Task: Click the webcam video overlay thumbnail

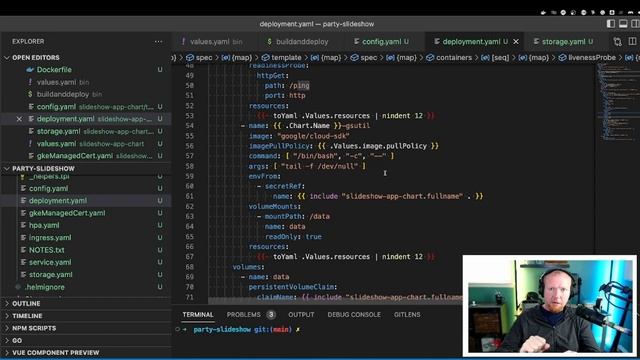Action: [x=549, y=306]
